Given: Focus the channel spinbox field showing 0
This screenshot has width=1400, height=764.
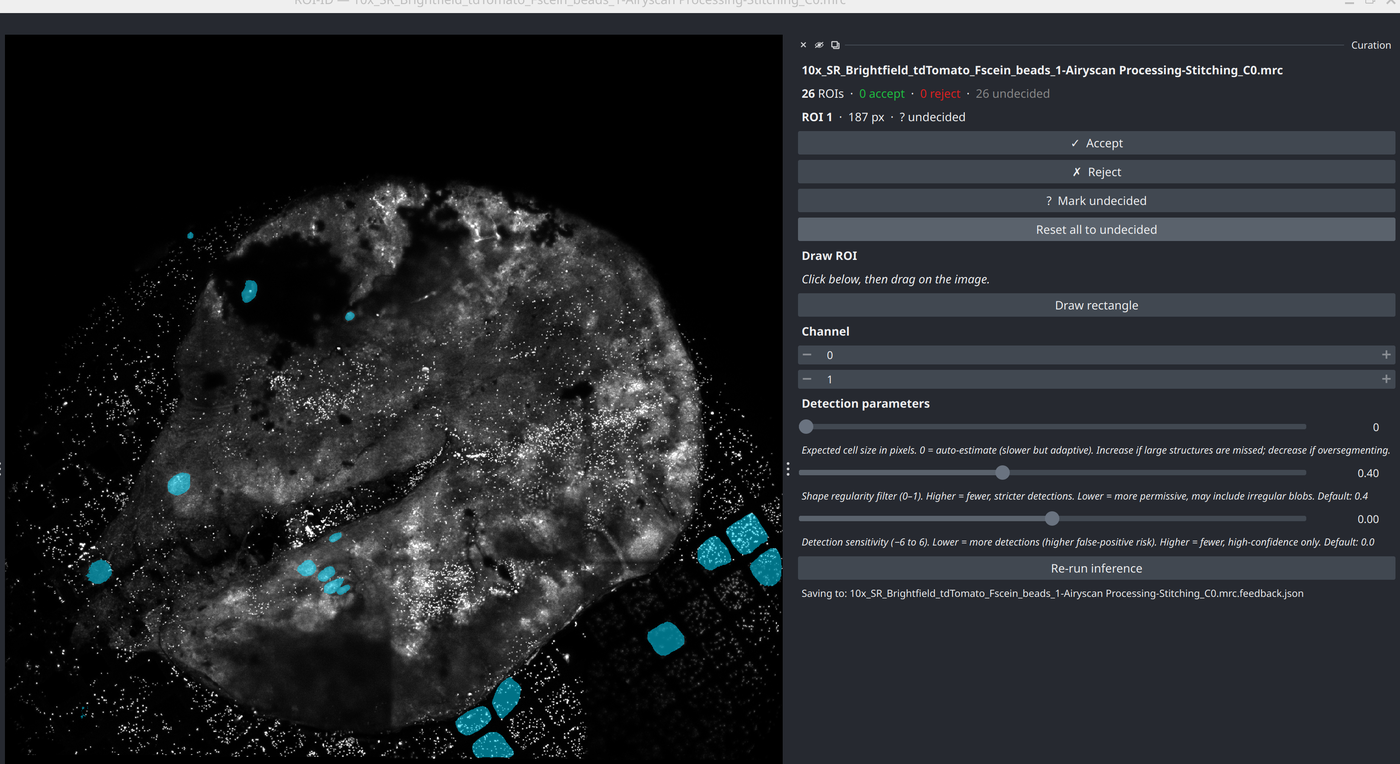Looking at the screenshot, I should click(1096, 355).
